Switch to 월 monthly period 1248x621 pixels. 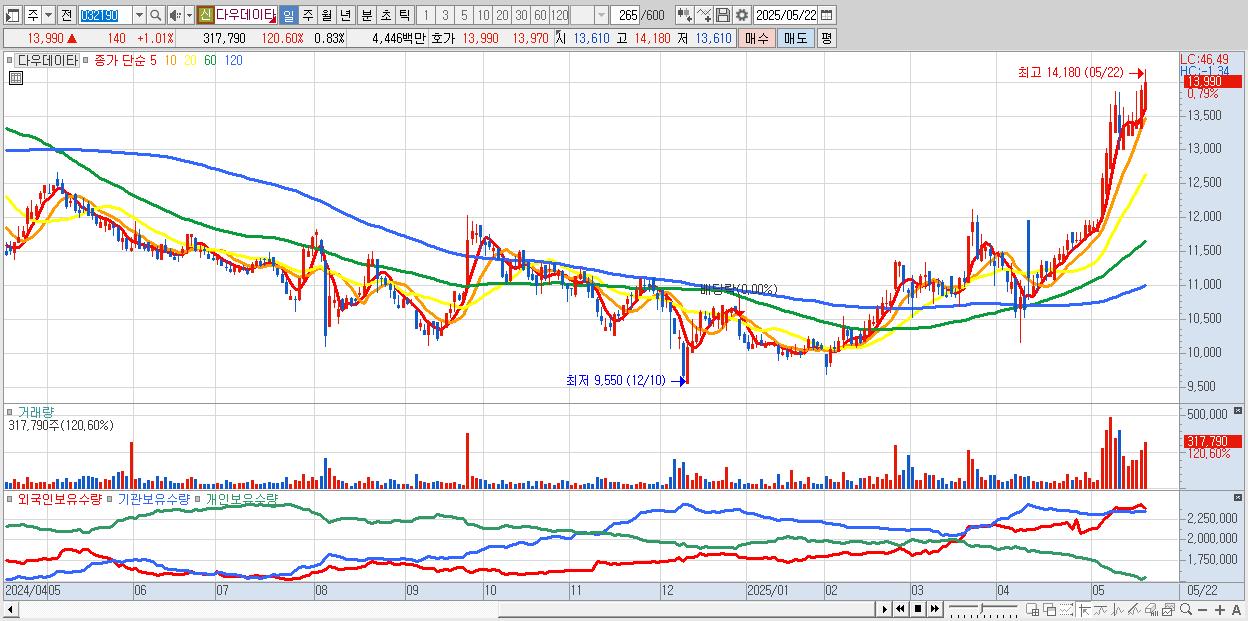326,15
